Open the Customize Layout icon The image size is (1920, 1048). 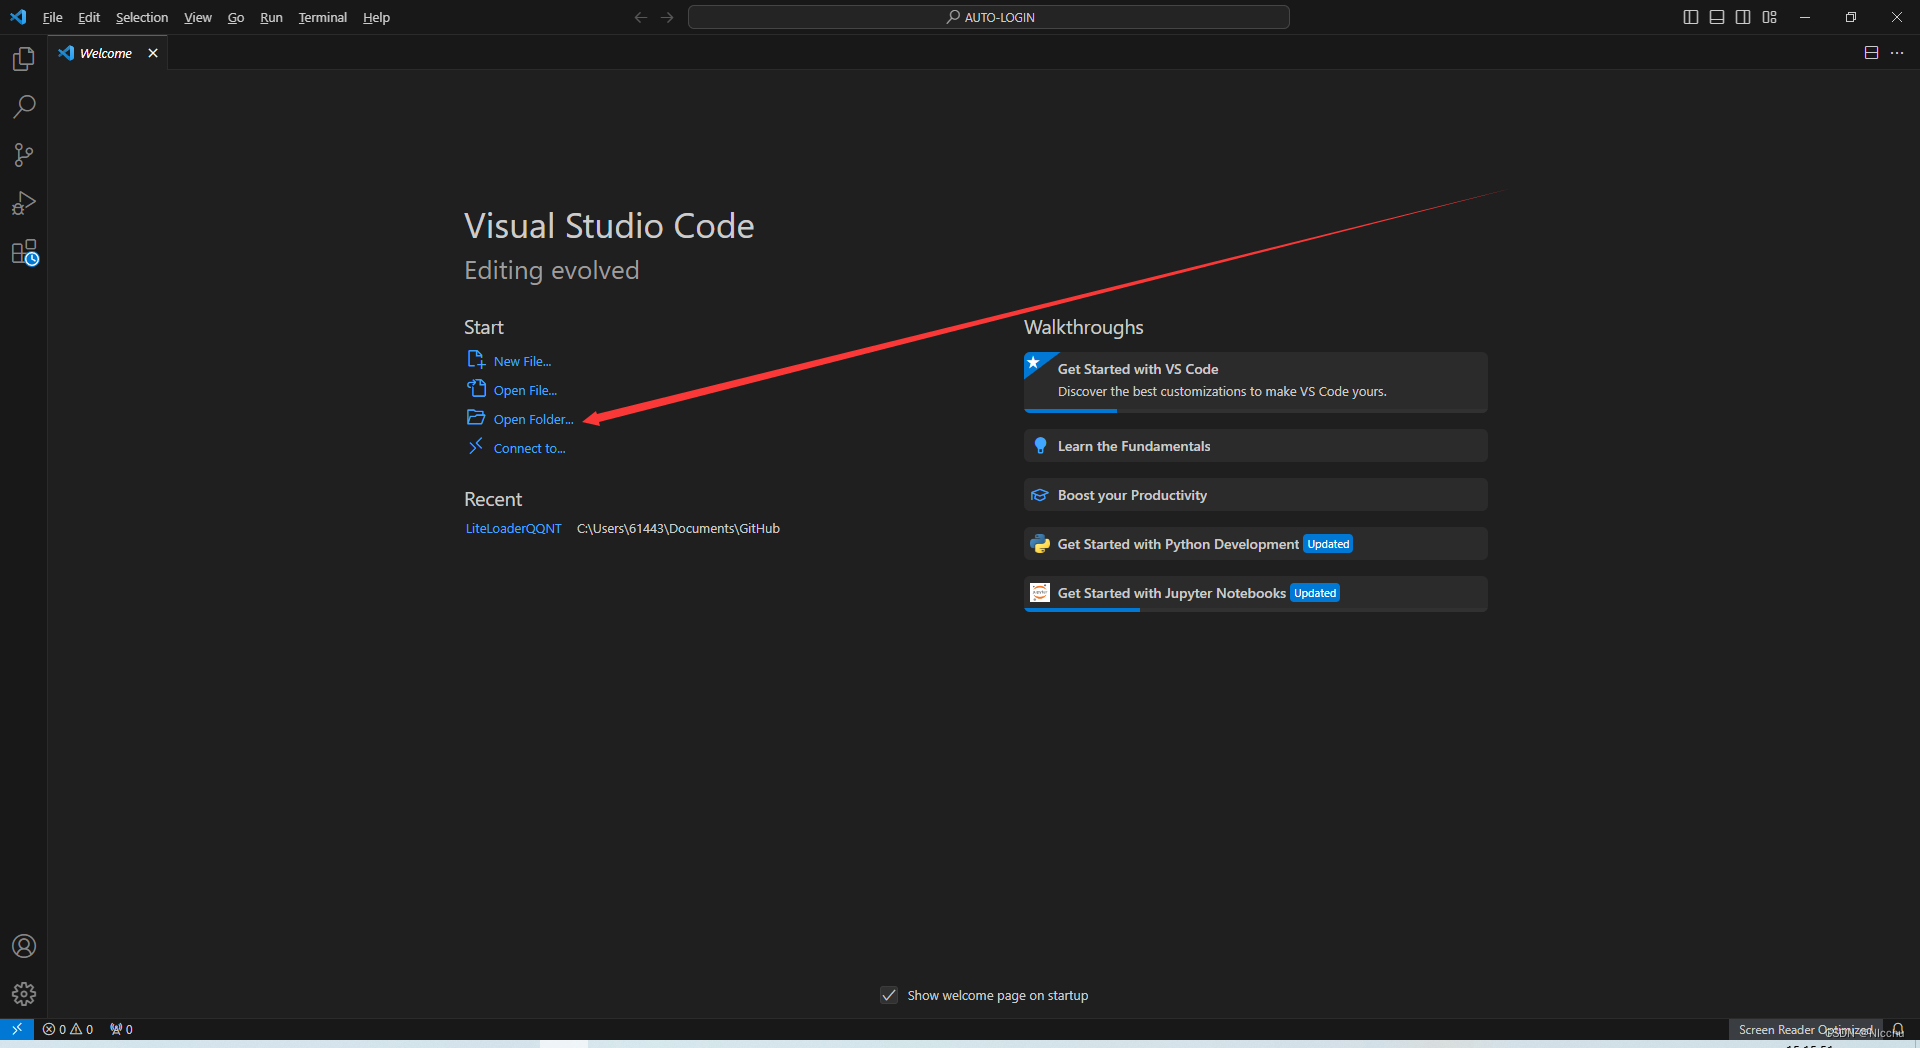coord(1770,17)
